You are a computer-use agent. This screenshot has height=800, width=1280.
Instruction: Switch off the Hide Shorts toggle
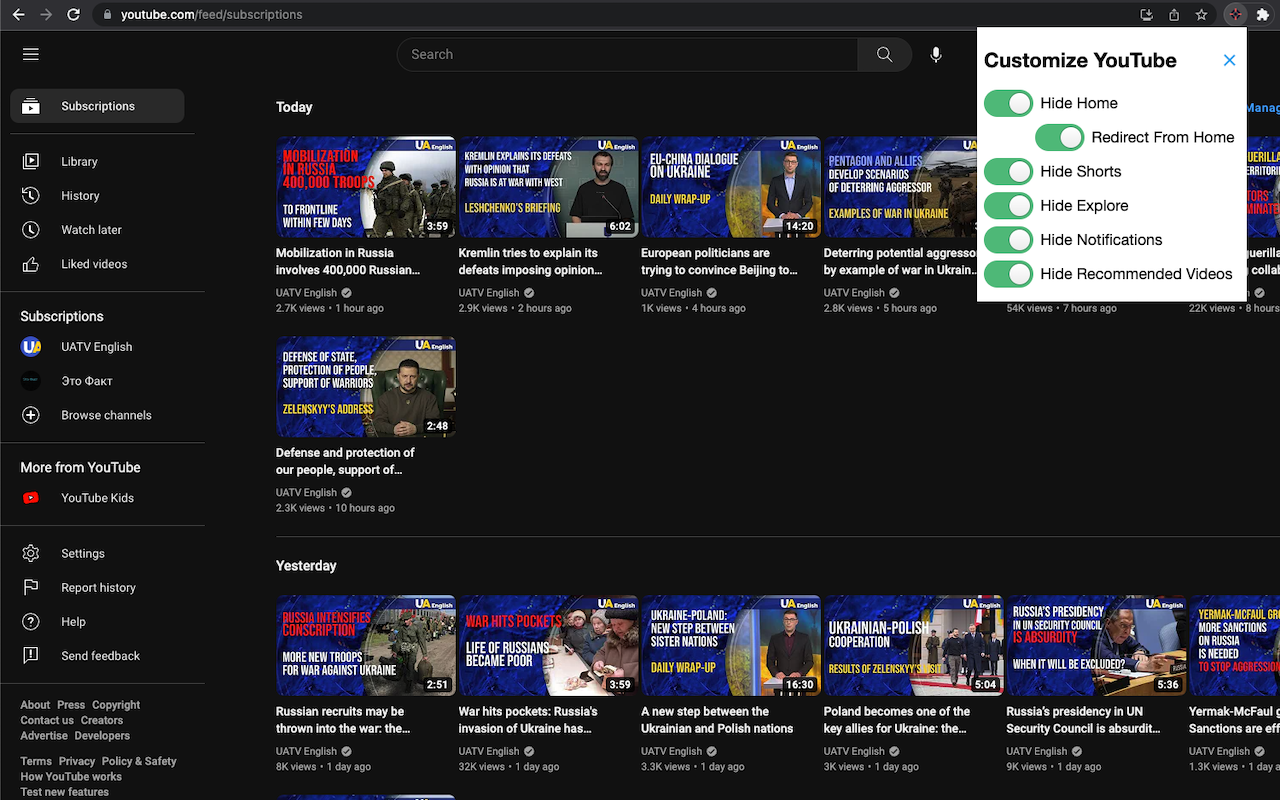1008,171
